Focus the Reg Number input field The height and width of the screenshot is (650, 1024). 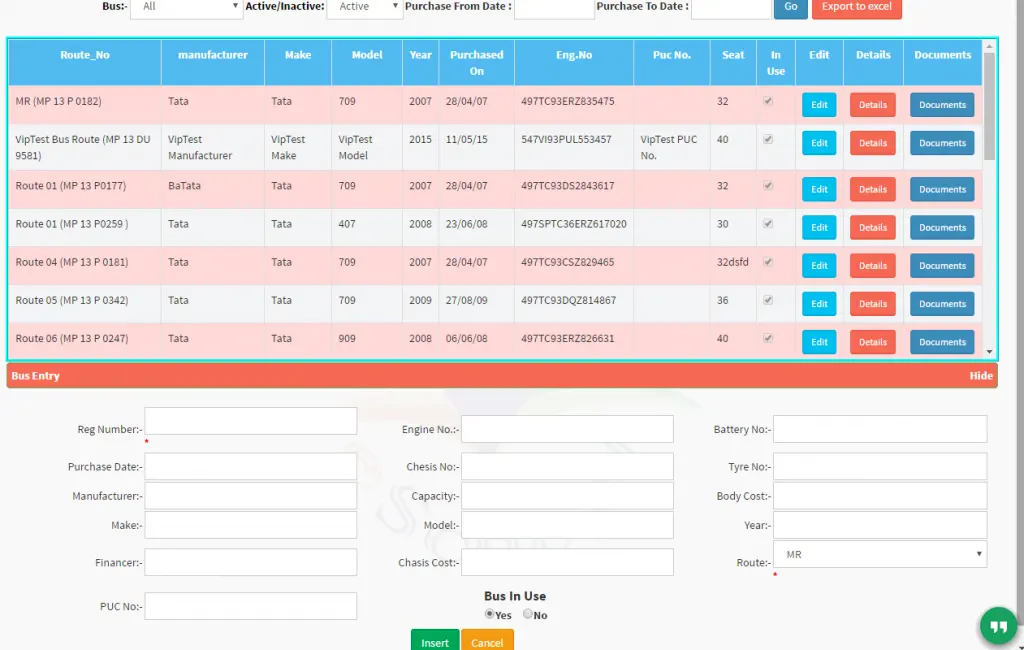[x=251, y=421]
